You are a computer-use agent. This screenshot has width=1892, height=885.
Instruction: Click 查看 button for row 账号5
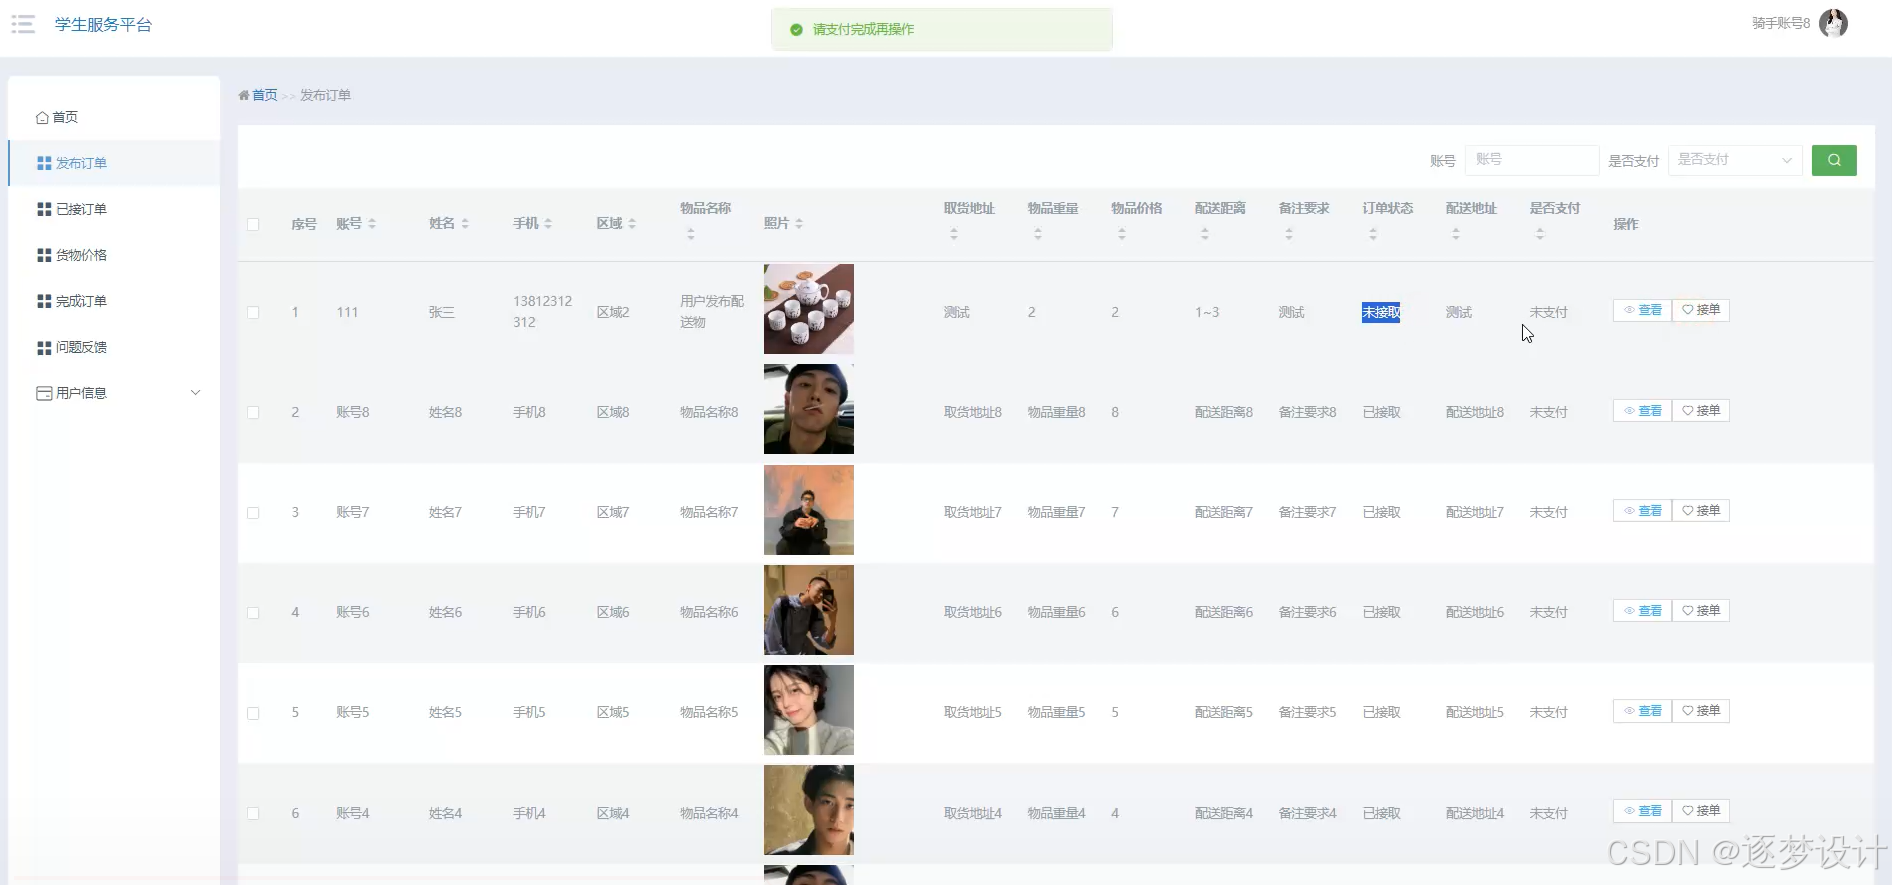(x=1642, y=711)
